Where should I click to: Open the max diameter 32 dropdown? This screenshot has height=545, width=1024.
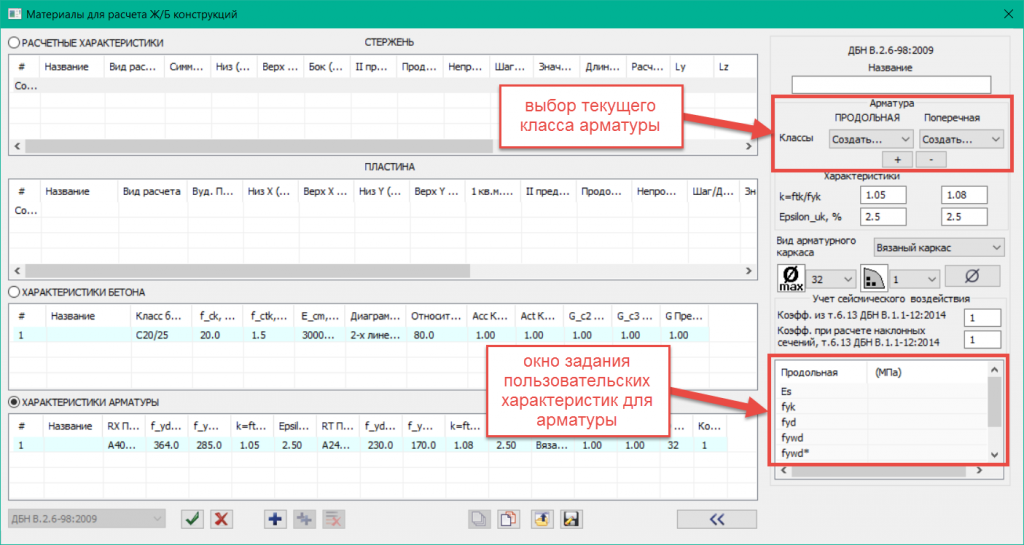(x=831, y=277)
